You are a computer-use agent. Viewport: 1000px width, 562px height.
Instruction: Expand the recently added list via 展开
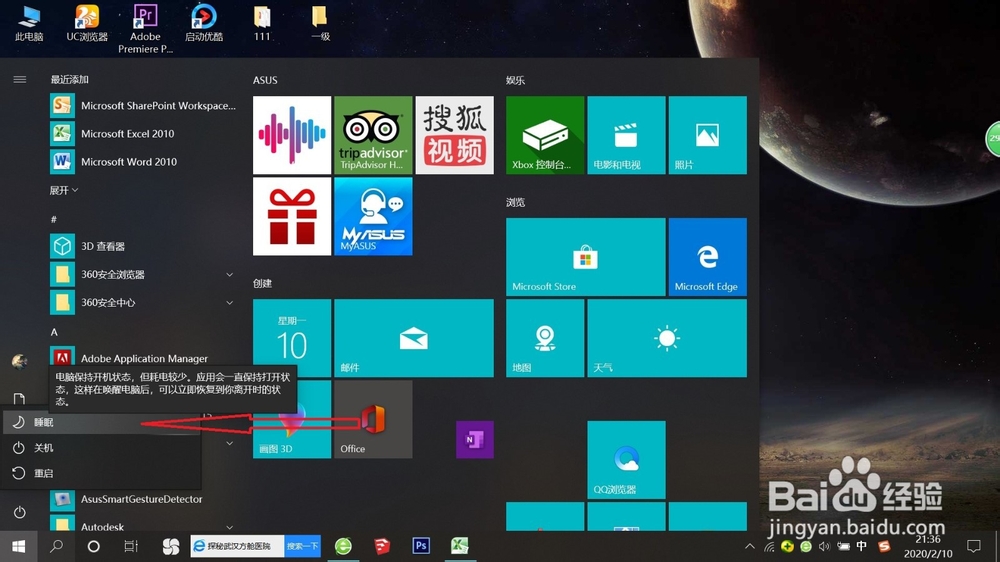pyautogui.click(x=64, y=190)
